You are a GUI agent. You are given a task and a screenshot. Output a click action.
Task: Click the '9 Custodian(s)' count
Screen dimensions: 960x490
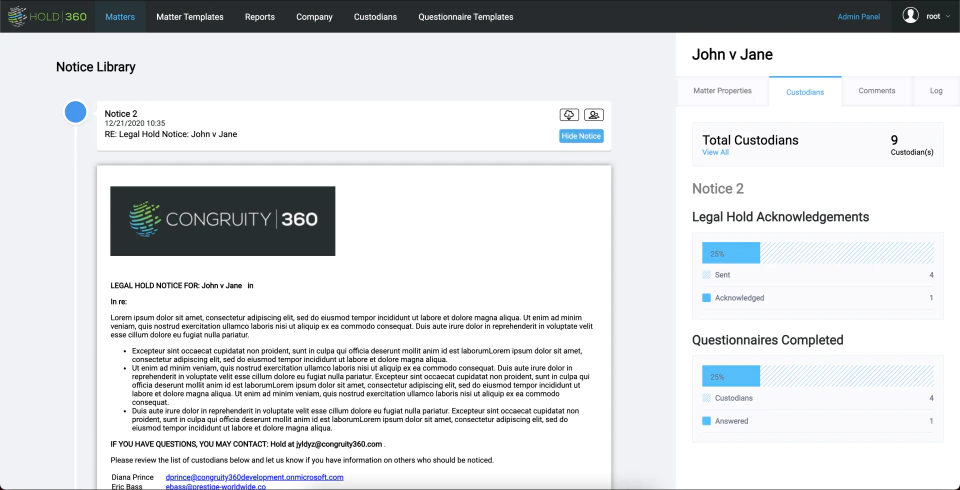[912, 146]
